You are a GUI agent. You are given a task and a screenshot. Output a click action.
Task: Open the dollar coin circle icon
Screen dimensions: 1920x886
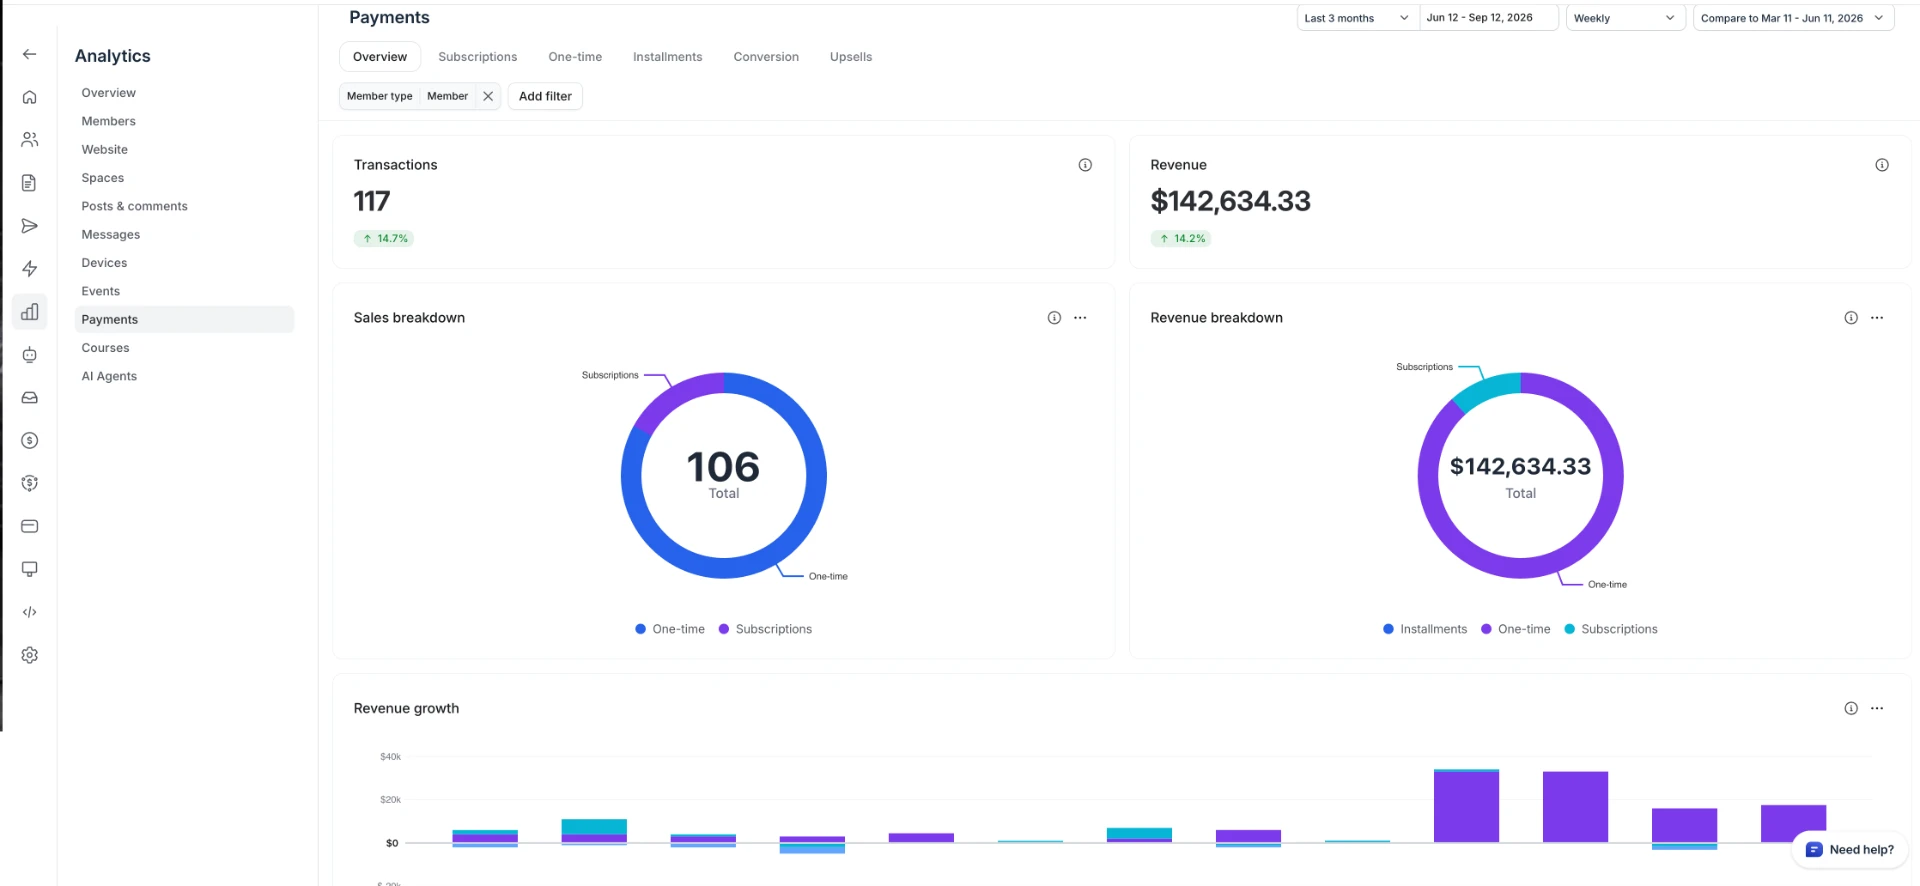(x=29, y=440)
